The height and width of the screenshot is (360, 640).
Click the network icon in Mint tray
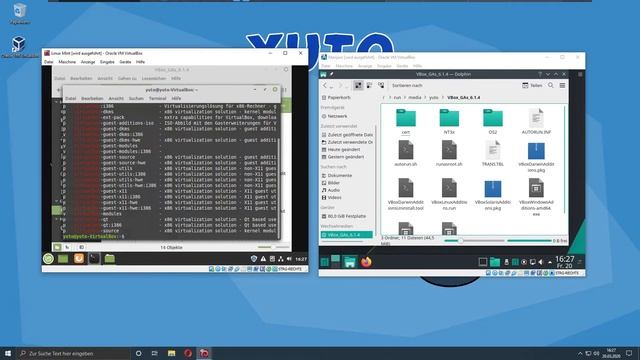tap(280, 259)
